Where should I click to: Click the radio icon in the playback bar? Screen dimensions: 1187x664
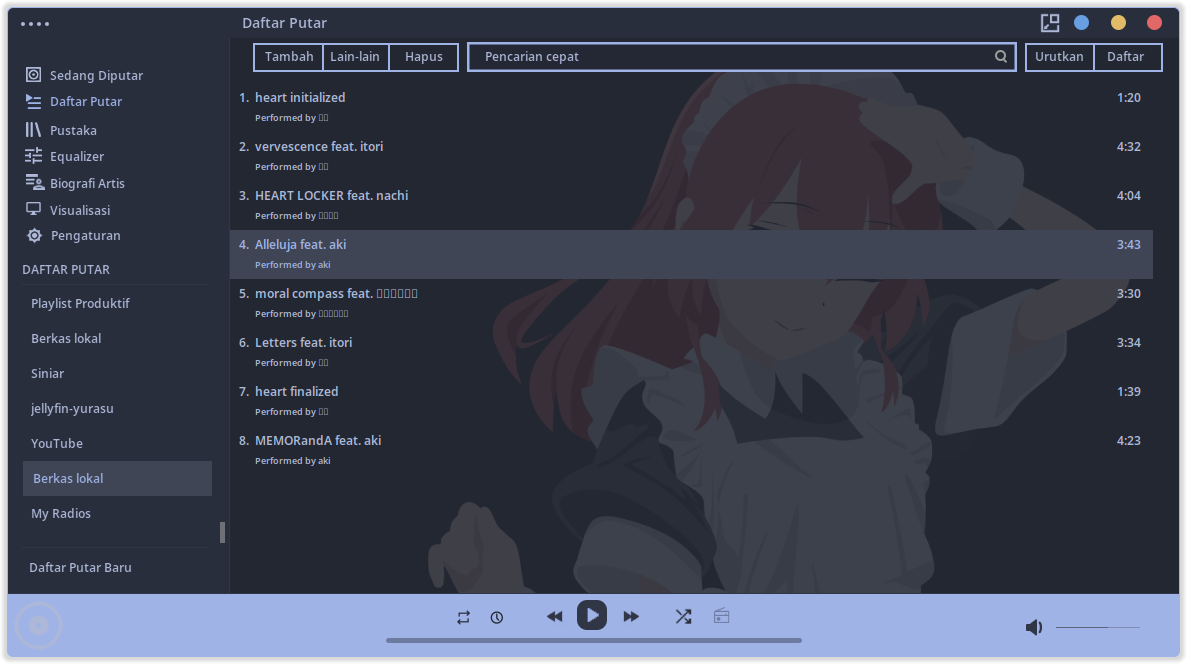721,616
